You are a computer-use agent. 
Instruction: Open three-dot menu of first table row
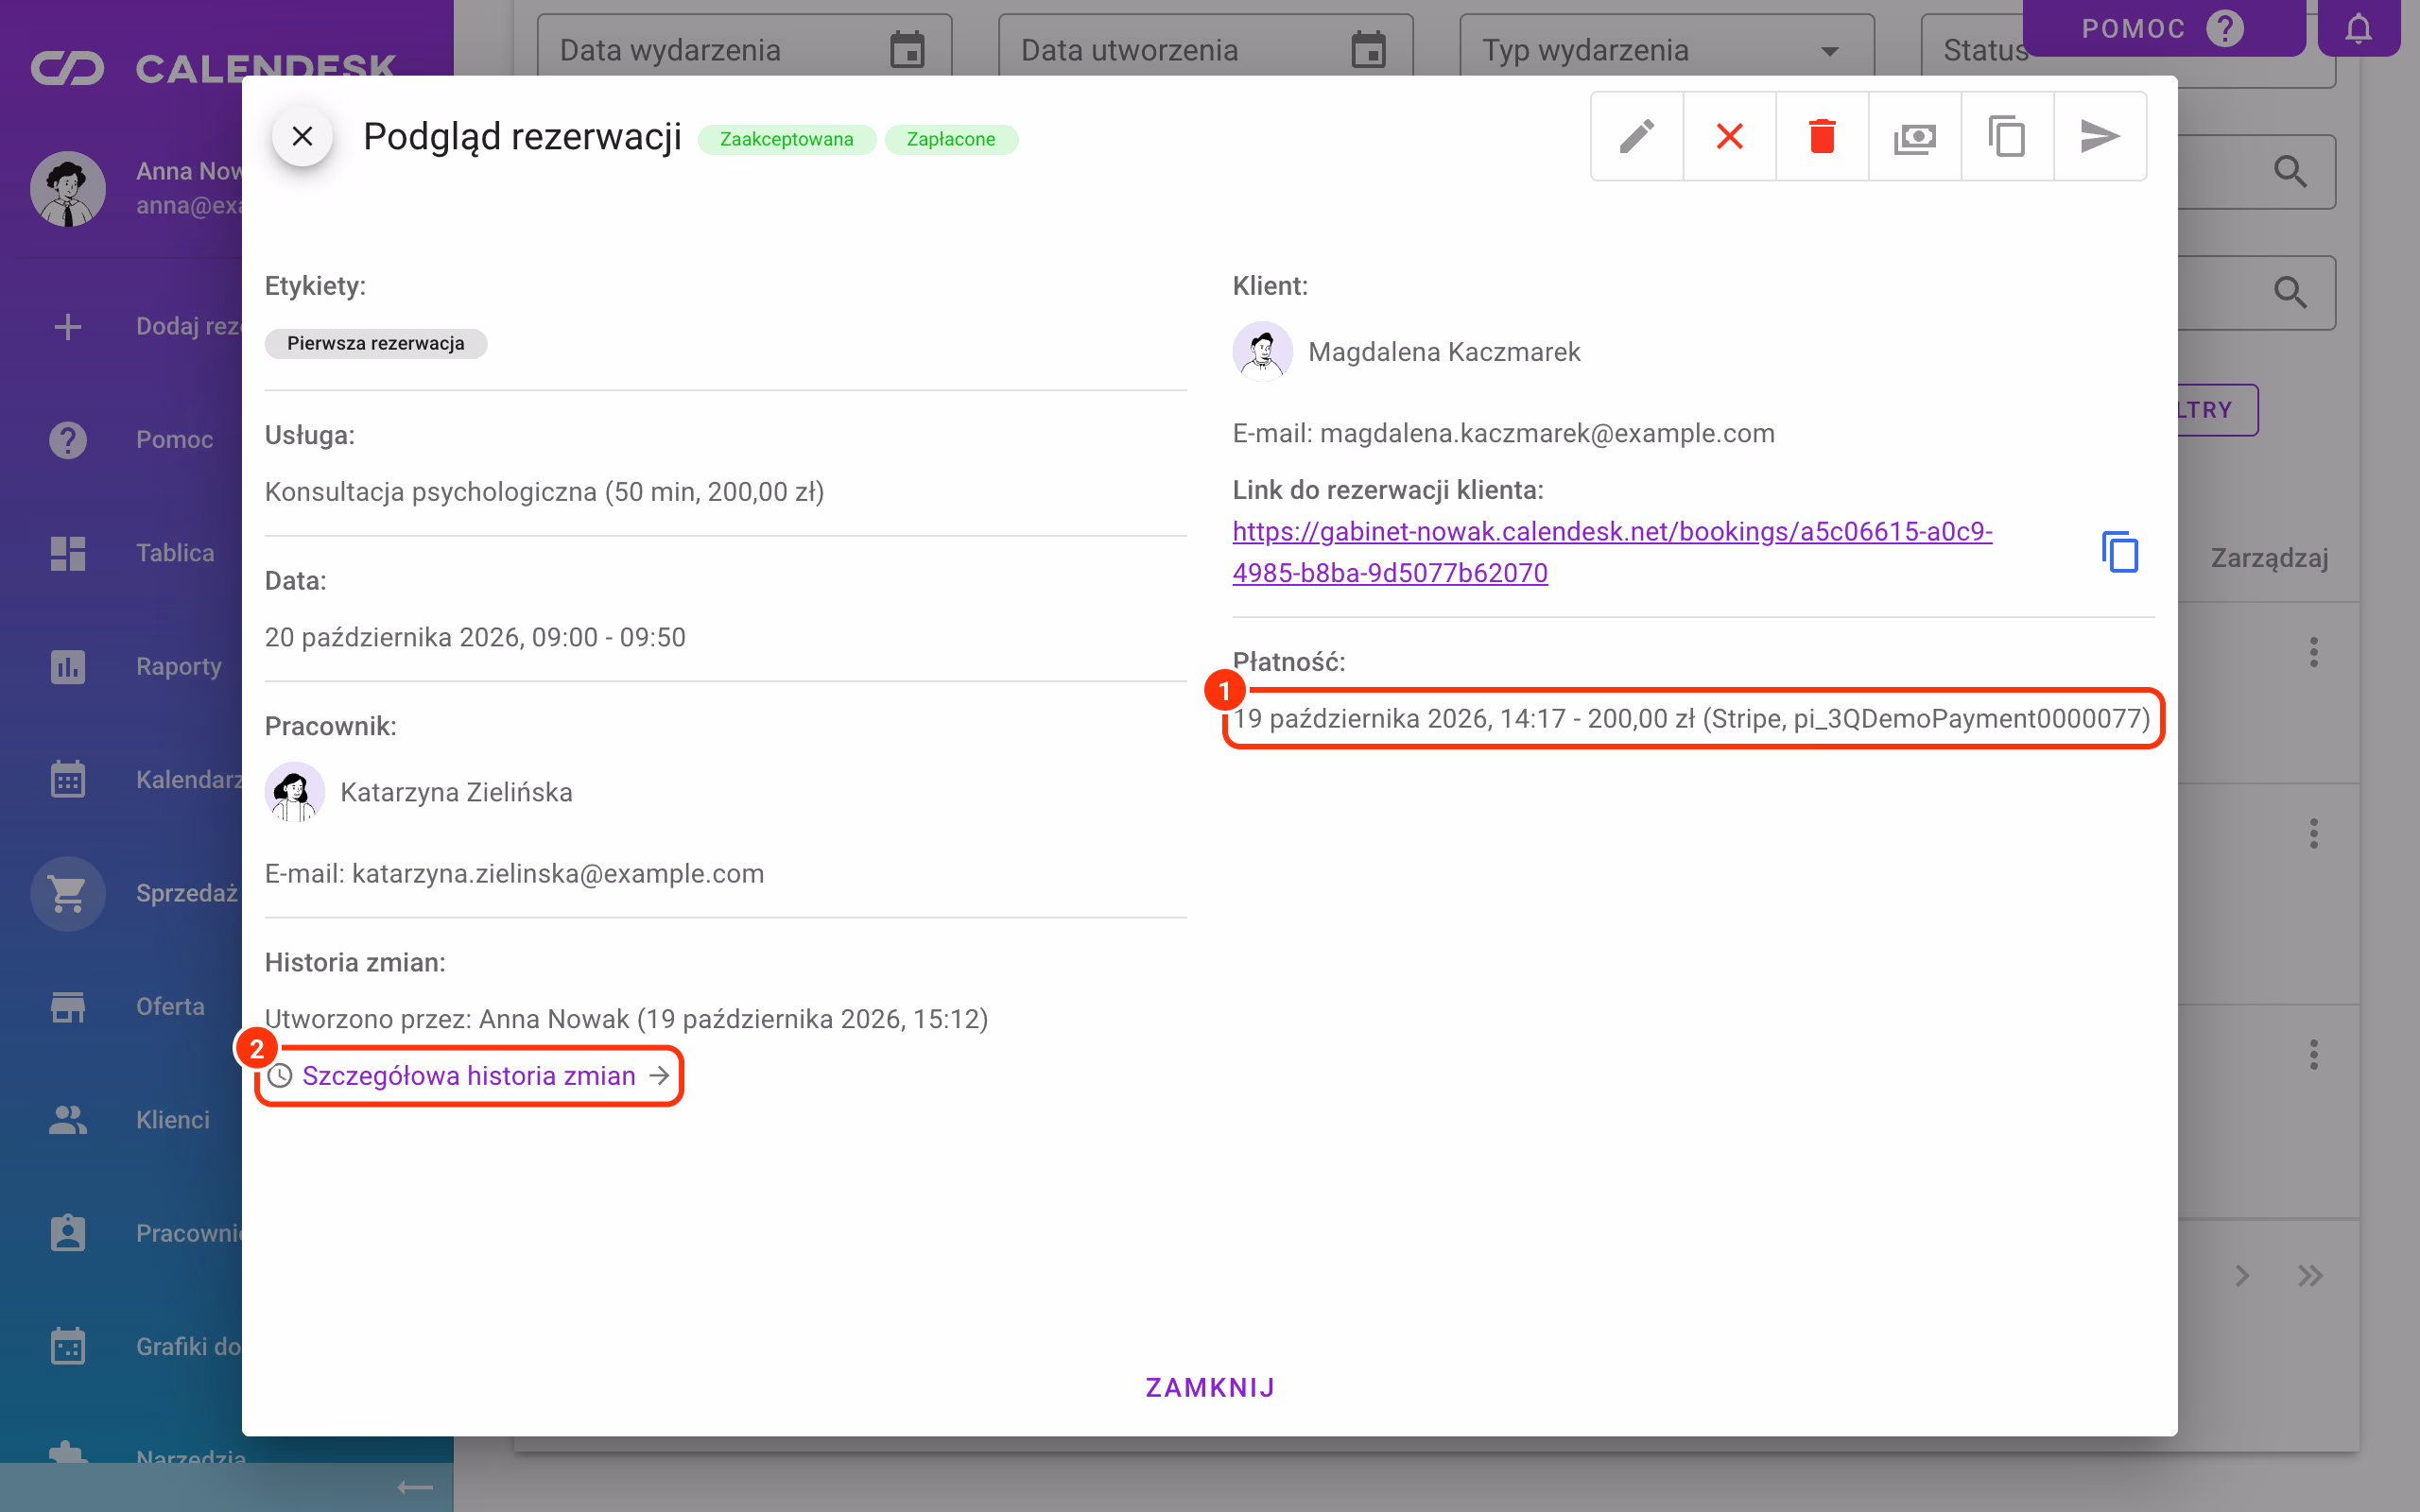coord(2314,652)
